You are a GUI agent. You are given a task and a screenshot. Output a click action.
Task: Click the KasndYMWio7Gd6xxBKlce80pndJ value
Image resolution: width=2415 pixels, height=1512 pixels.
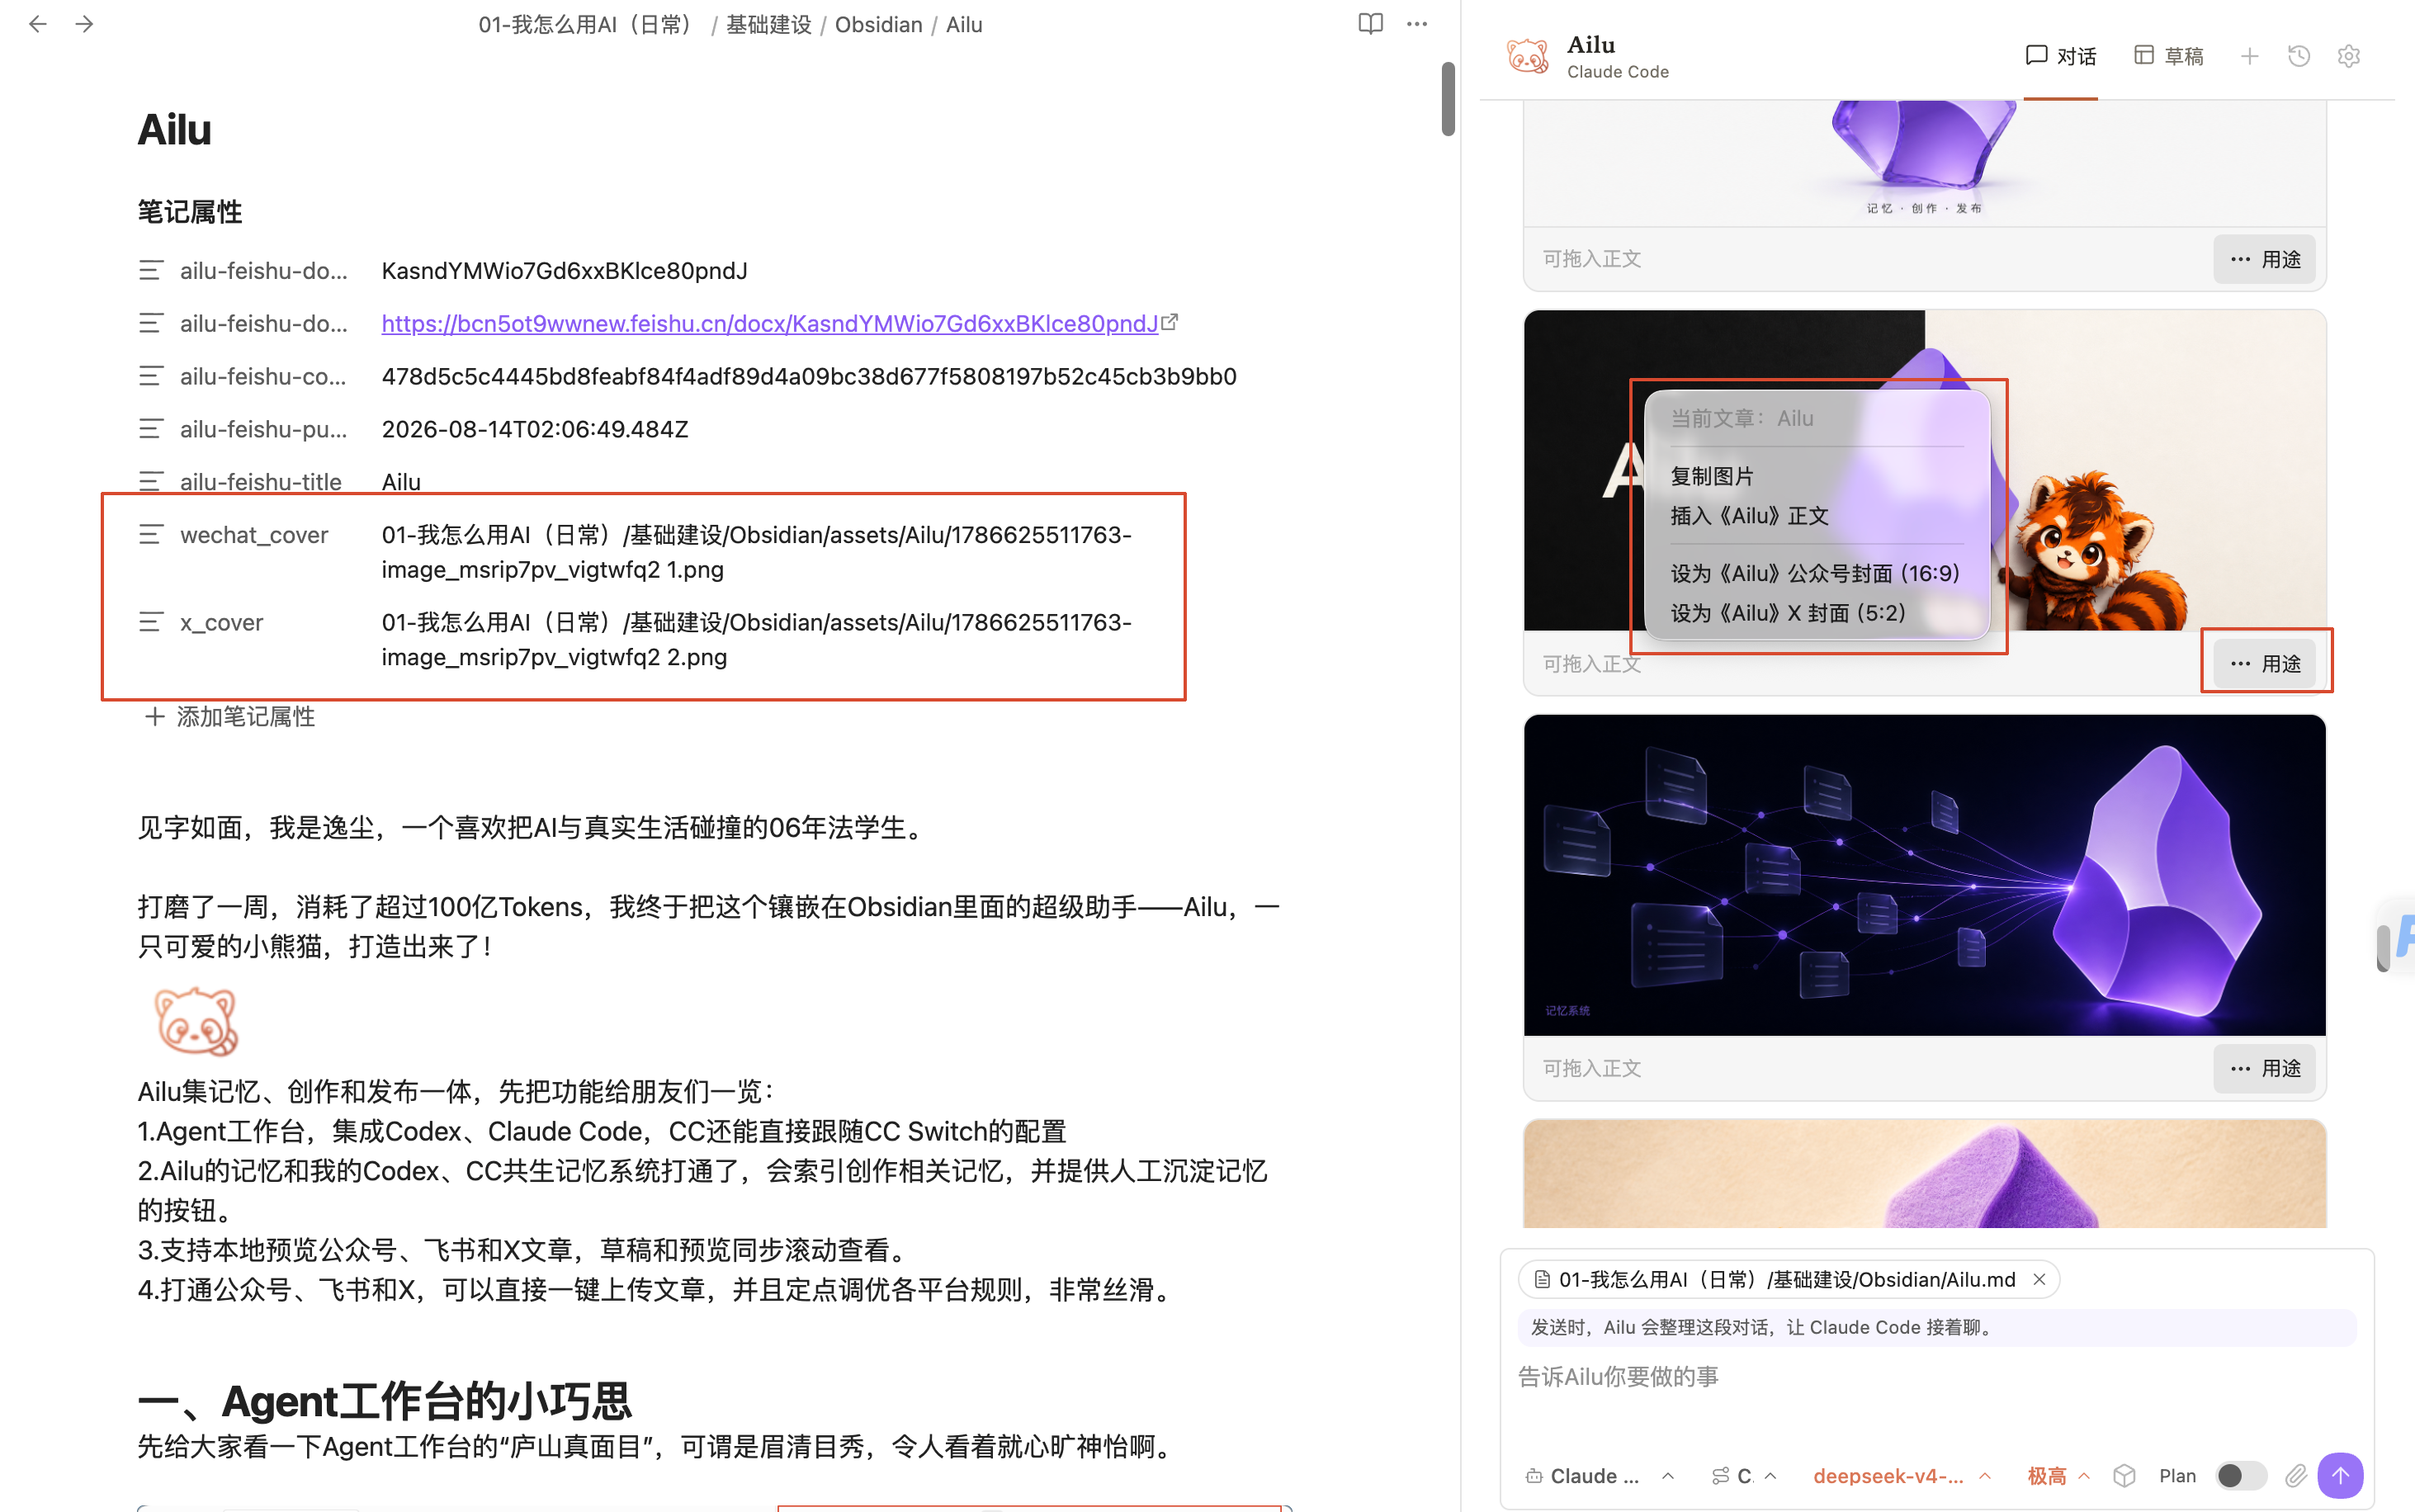[x=564, y=270]
